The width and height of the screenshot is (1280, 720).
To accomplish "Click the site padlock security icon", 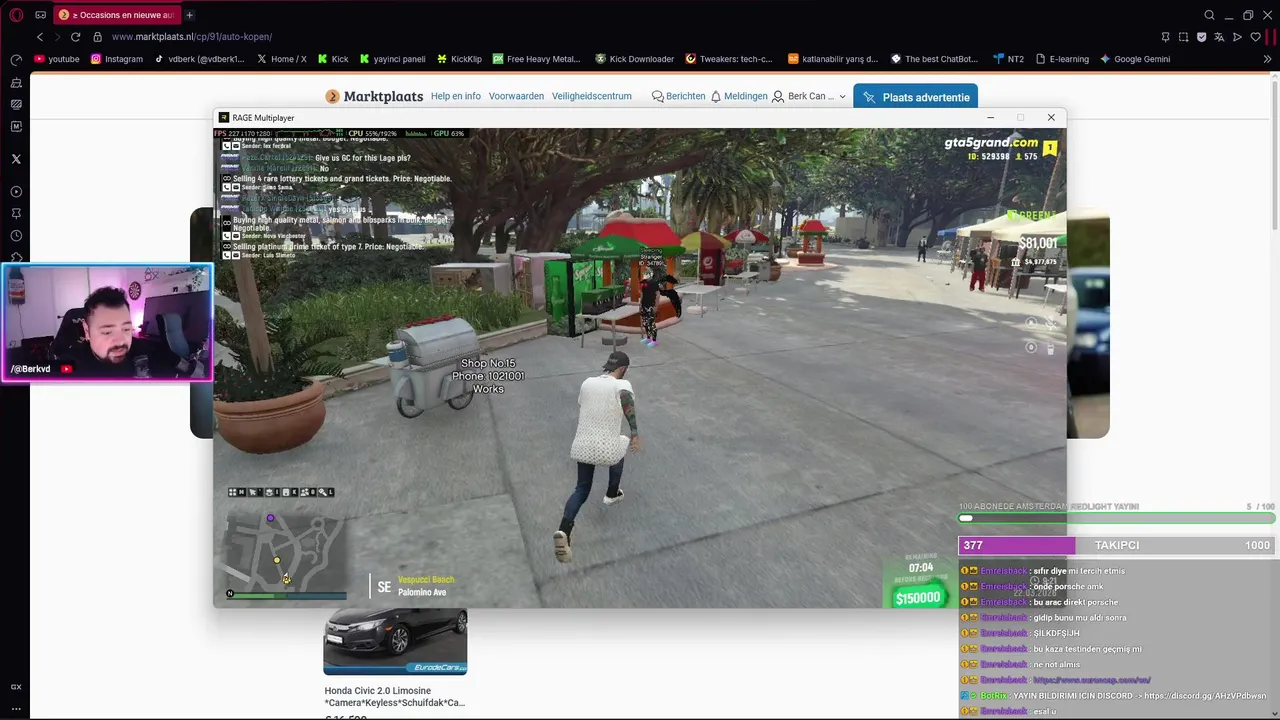I will tap(97, 37).
